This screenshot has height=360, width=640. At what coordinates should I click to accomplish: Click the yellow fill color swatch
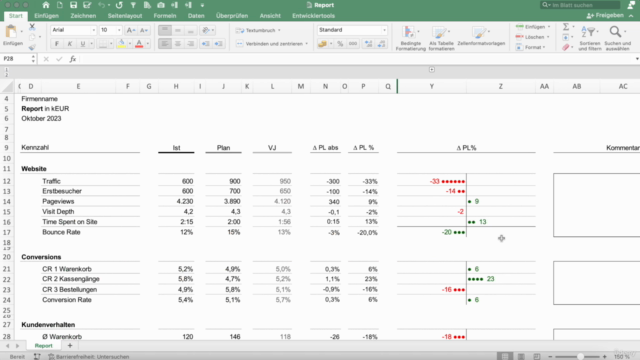121,44
